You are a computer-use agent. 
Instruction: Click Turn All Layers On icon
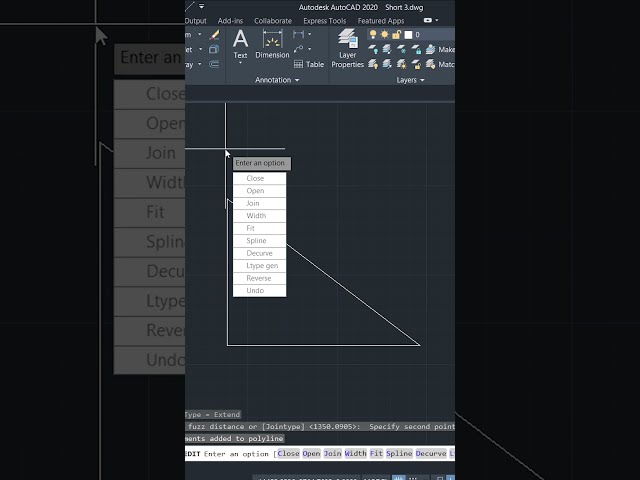tap(373, 64)
